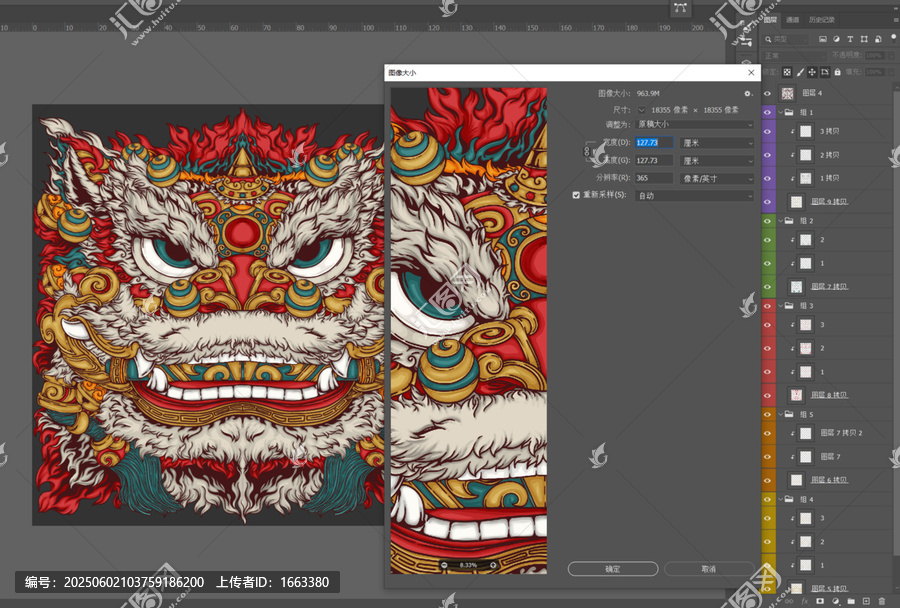Close the 图像大小 dialog
Image resolution: width=900 pixels, height=608 pixels.
pos(751,72)
